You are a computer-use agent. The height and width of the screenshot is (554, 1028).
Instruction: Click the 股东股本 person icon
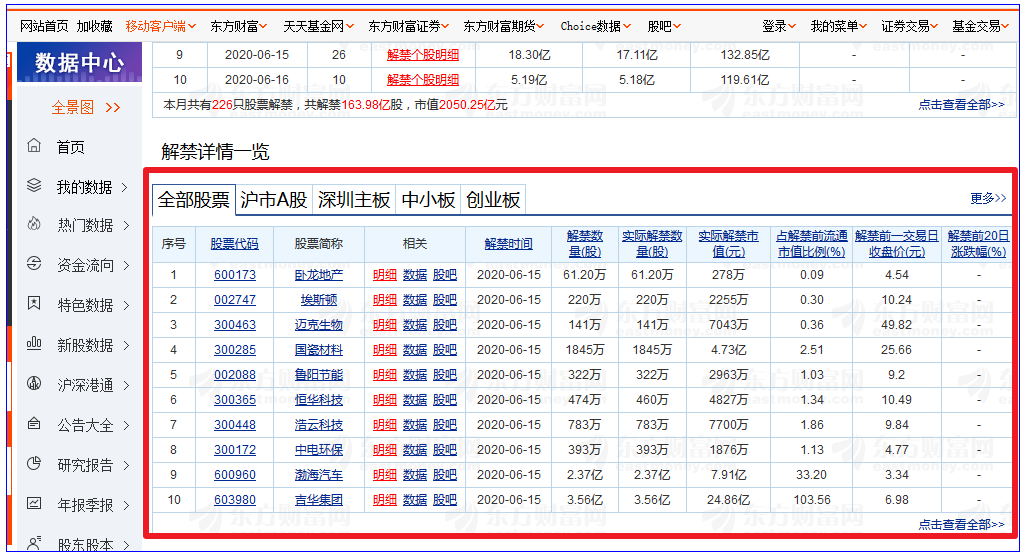34,543
